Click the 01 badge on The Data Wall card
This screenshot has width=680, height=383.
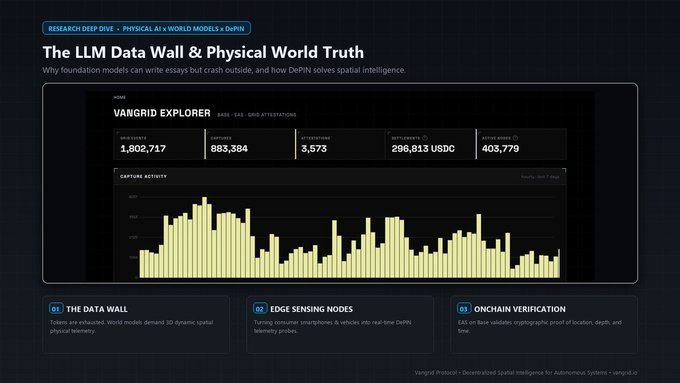pos(56,308)
